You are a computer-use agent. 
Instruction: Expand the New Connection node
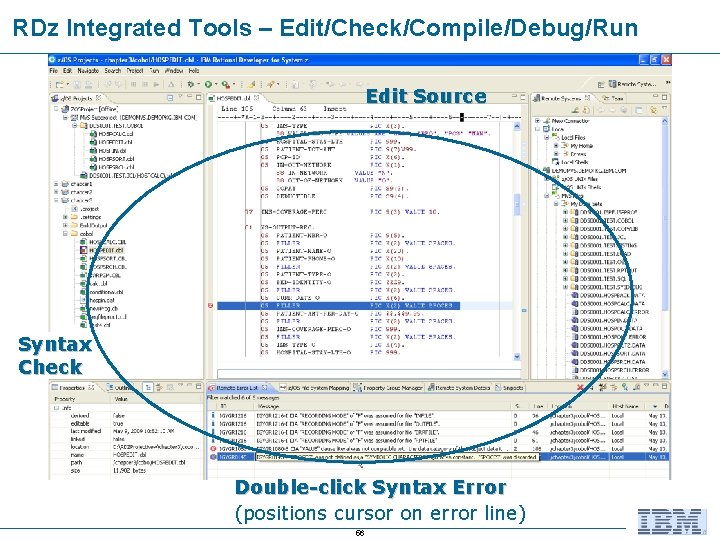[537, 121]
